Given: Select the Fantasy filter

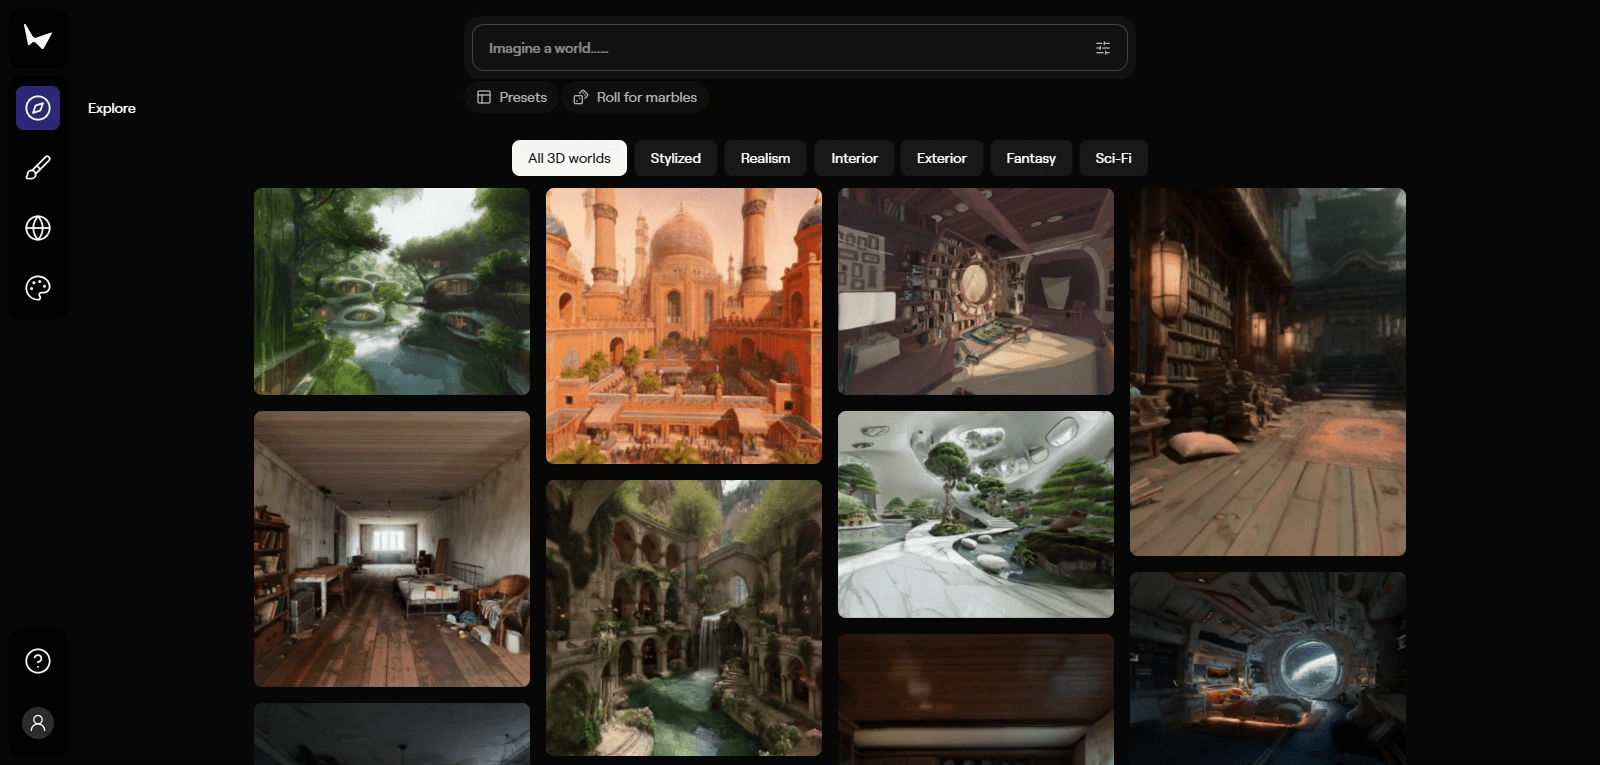Looking at the screenshot, I should pyautogui.click(x=1031, y=158).
